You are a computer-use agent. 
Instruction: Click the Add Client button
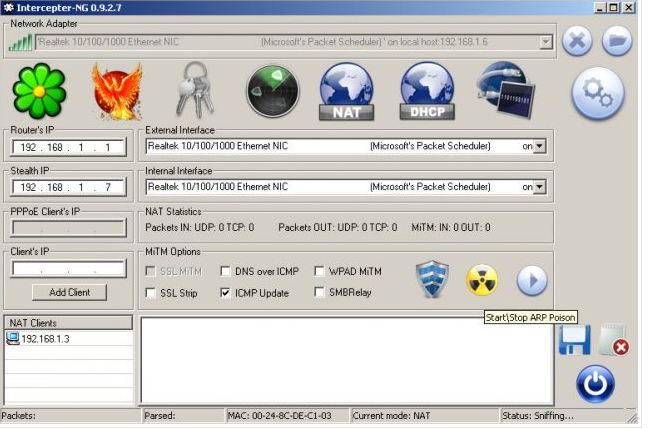[69, 292]
